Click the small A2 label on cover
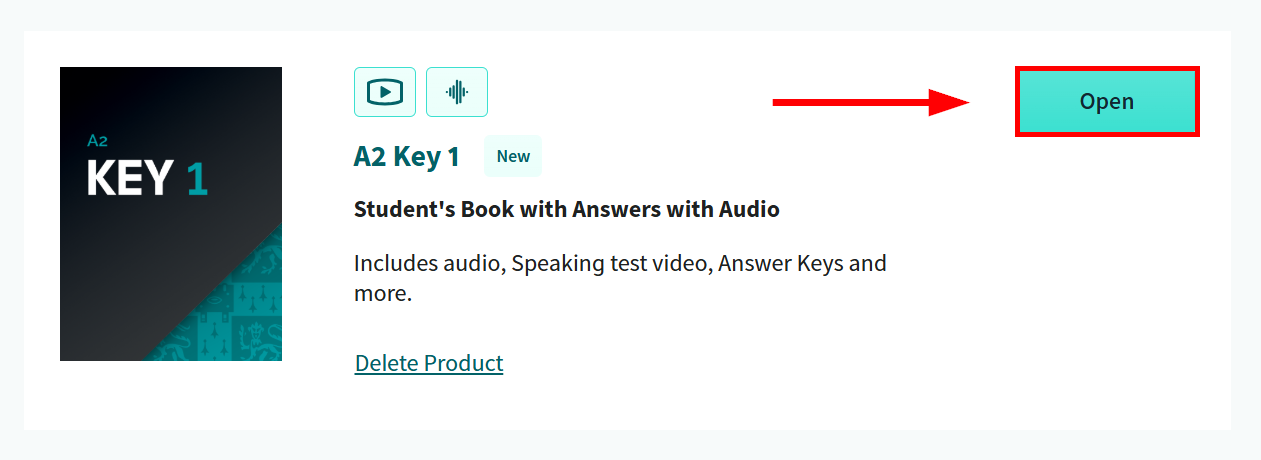The height and width of the screenshot is (460, 1261). click(x=97, y=141)
